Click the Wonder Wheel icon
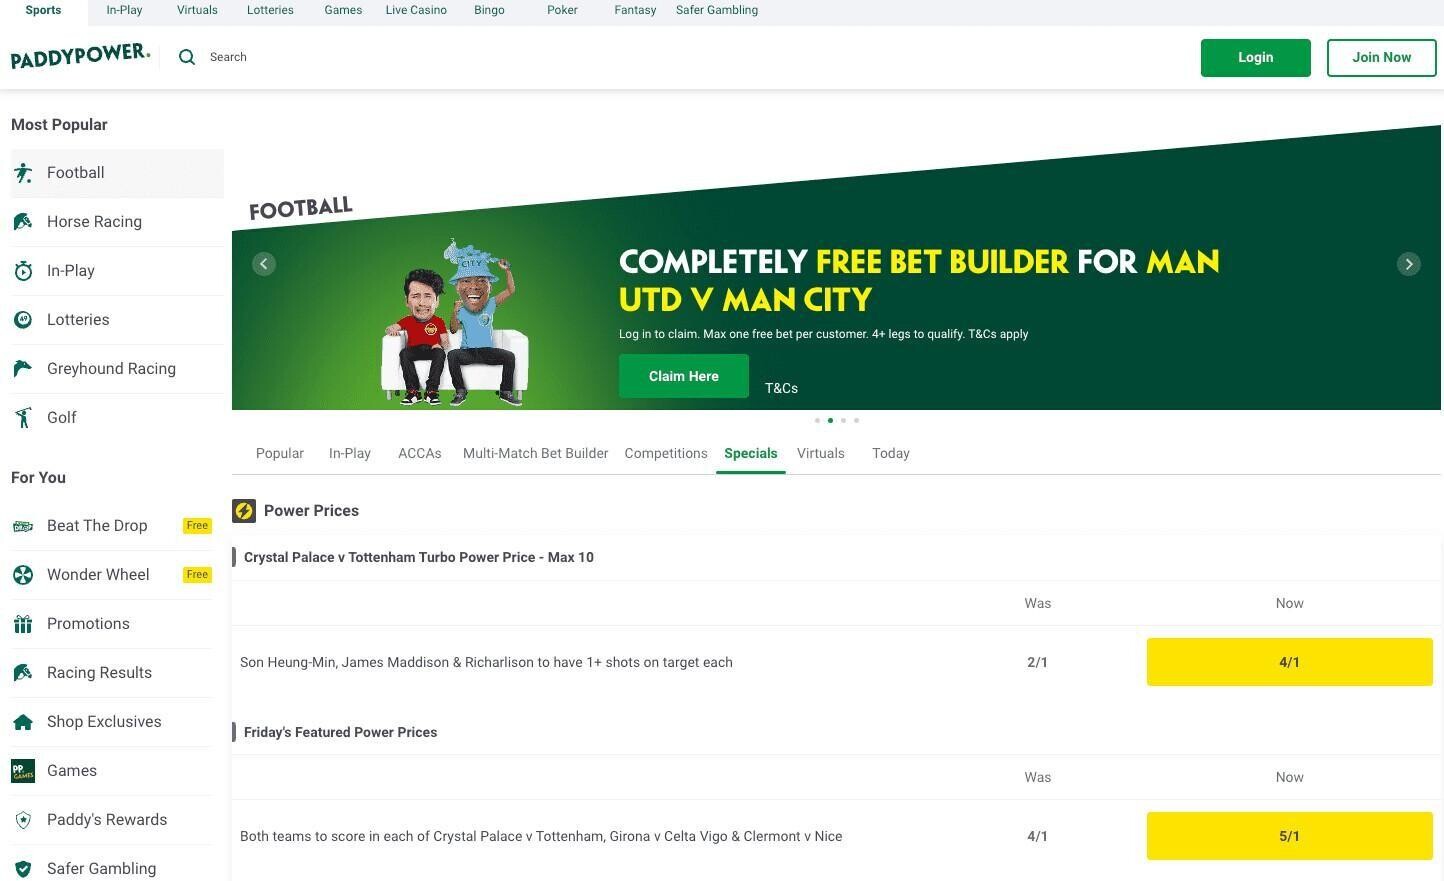The height and width of the screenshot is (881, 1444). click(23, 575)
